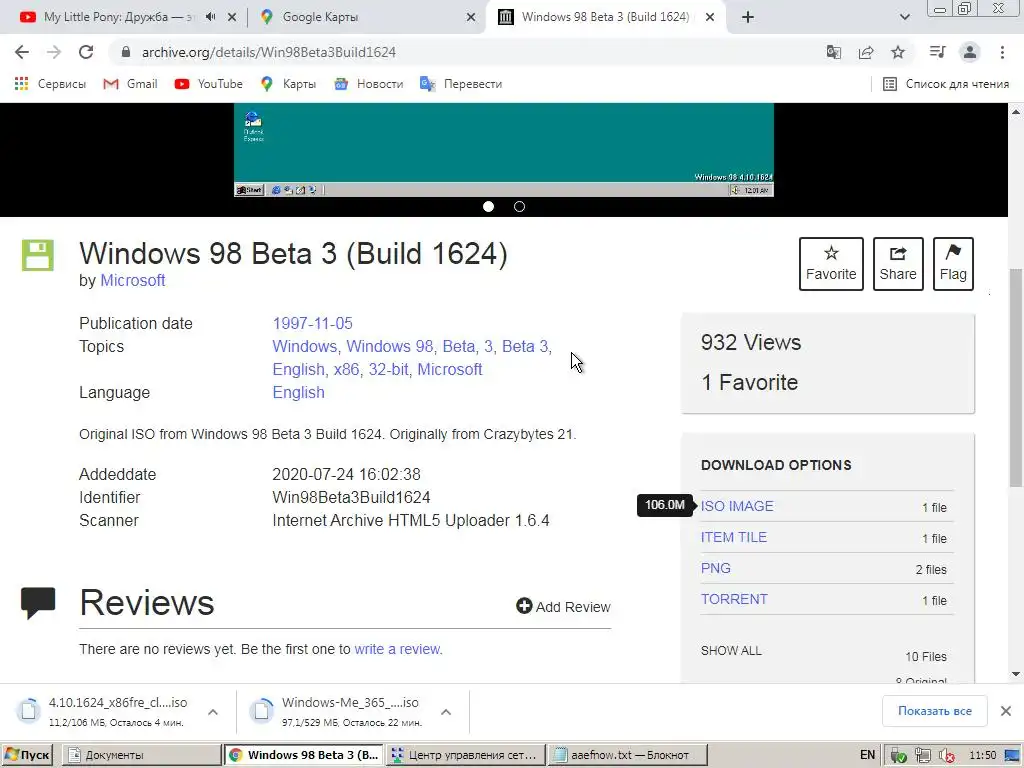The image size is (1024, 768).
Task: Close the downloads bar
Action: click(x=1006, y=711)
